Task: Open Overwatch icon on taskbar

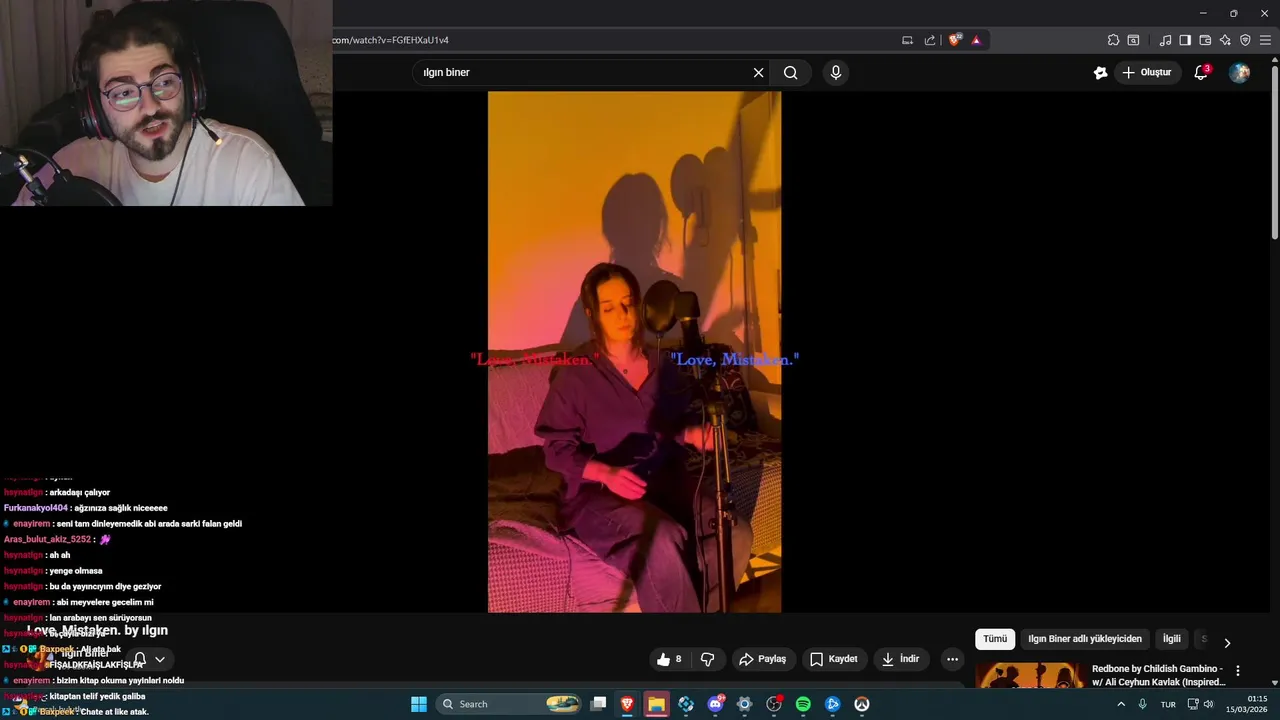Action: 861,704
